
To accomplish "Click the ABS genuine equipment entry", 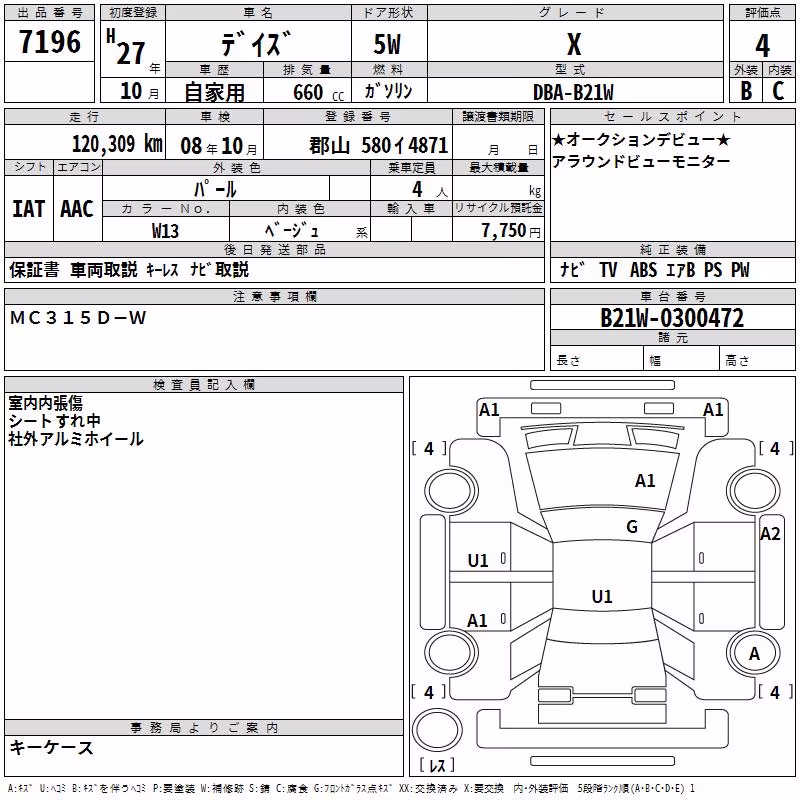I will 643,269.
